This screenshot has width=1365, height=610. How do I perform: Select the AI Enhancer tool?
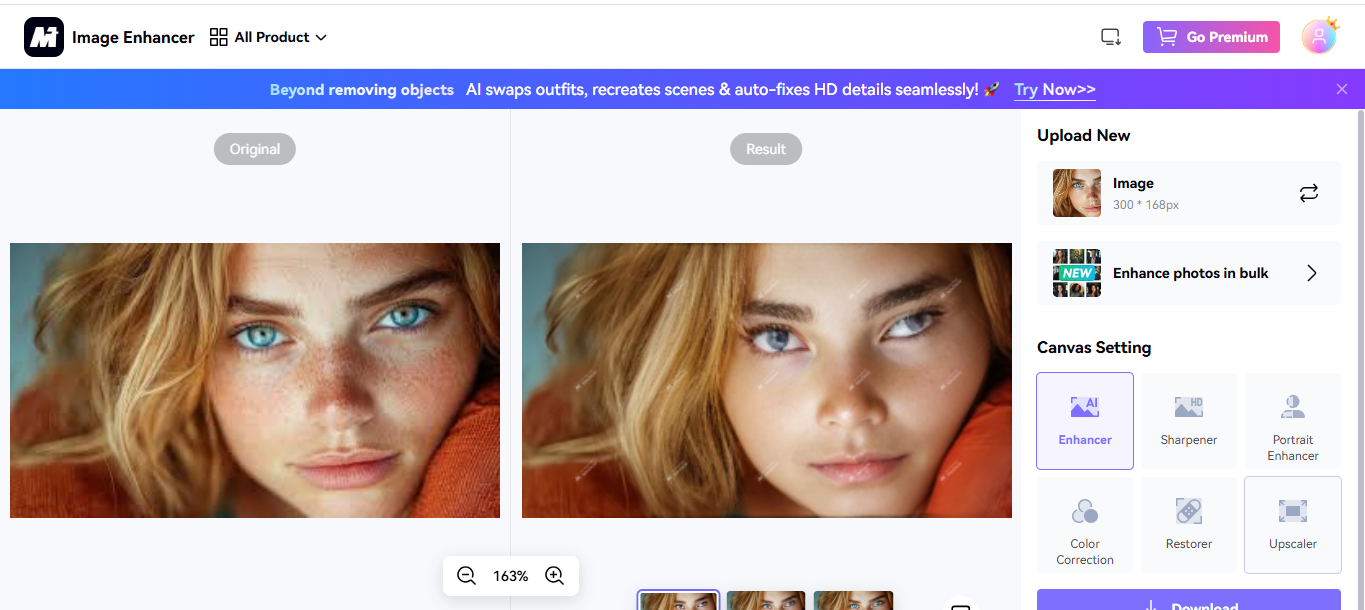tap(1084, 420)
